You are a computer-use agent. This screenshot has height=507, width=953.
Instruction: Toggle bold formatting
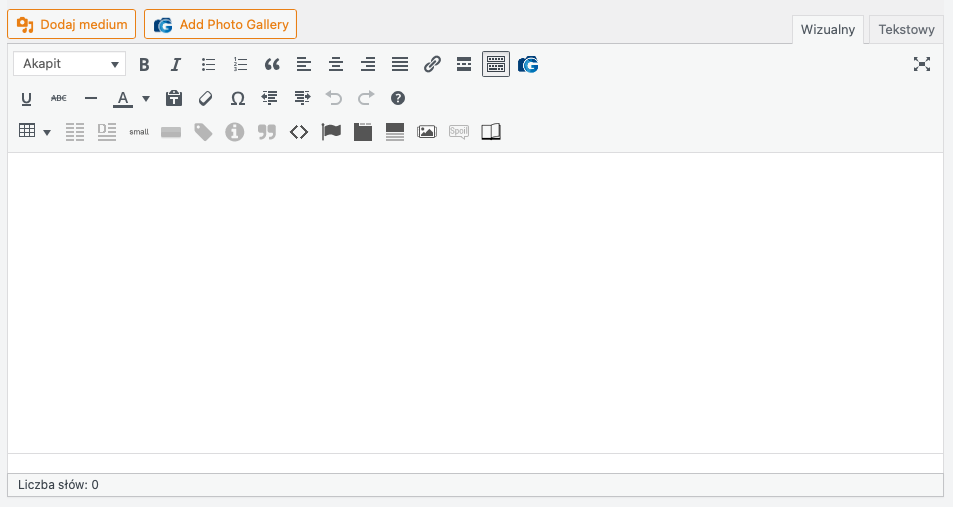click(144, 64)
